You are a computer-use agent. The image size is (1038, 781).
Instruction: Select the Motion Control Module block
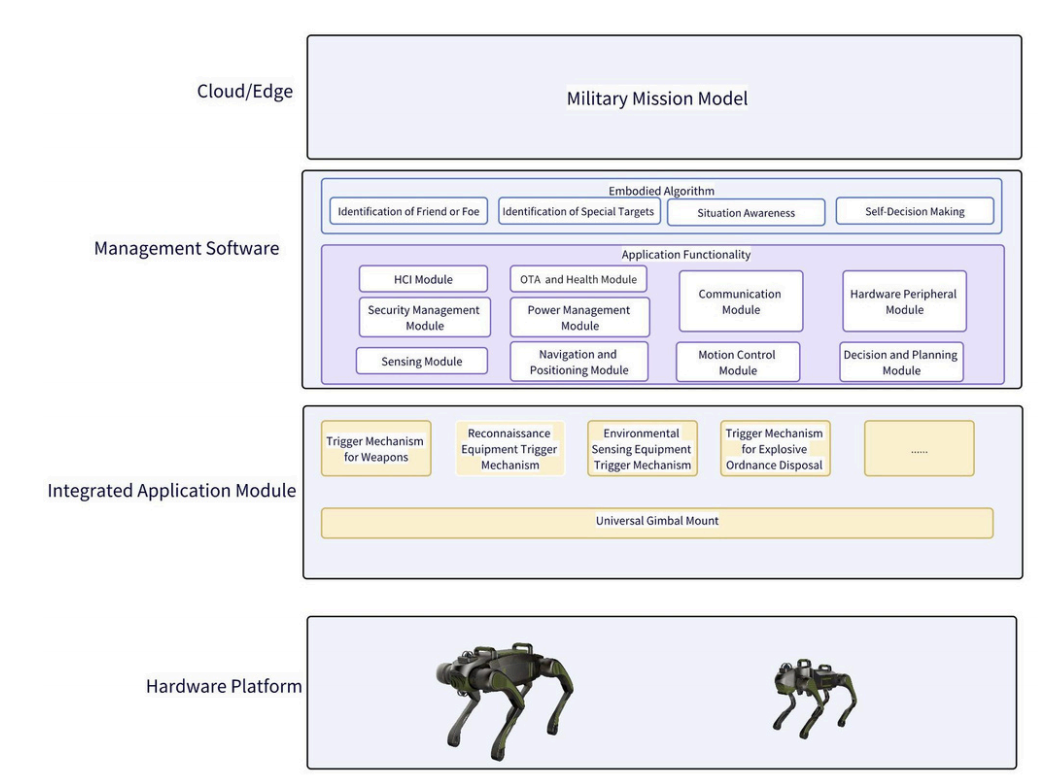pyautogui.click(x=738, y=362)
